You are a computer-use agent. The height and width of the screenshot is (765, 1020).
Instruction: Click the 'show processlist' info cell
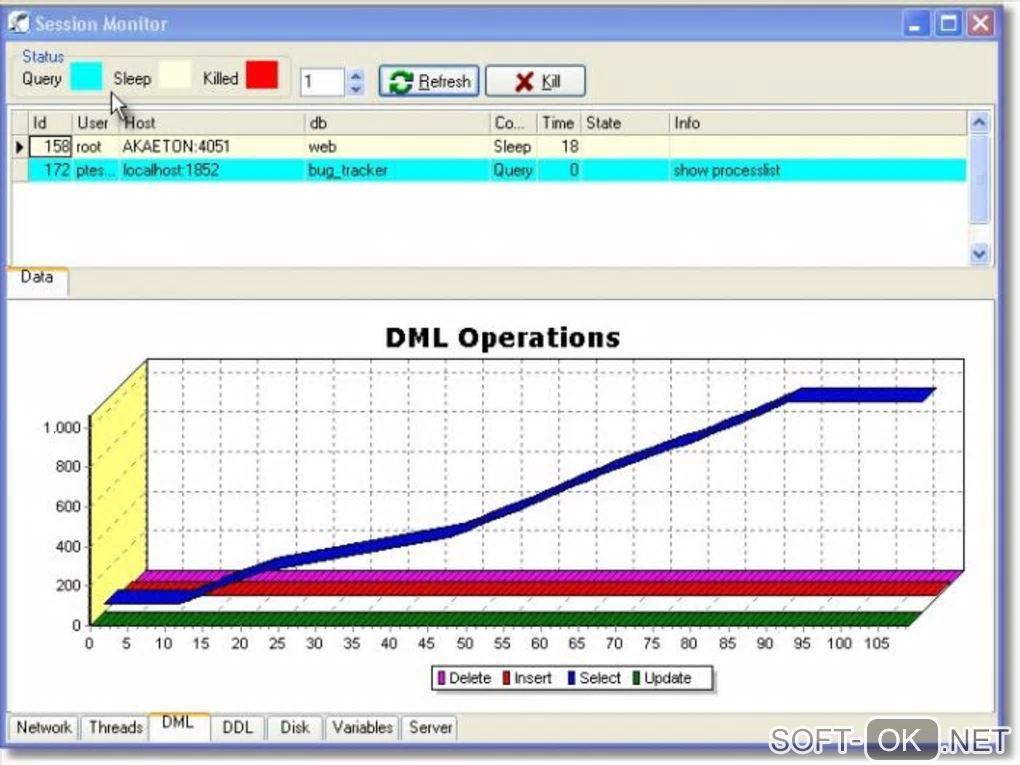(818, 170)
